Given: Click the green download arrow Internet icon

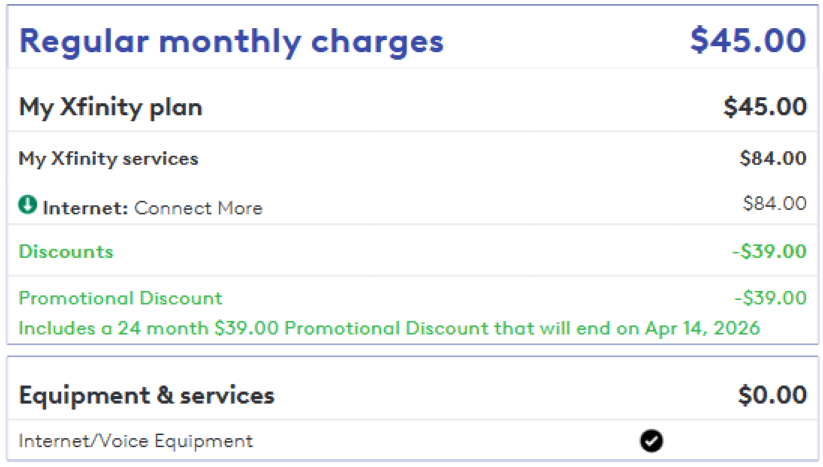Looking at the screenshot, I should [28, 205].
